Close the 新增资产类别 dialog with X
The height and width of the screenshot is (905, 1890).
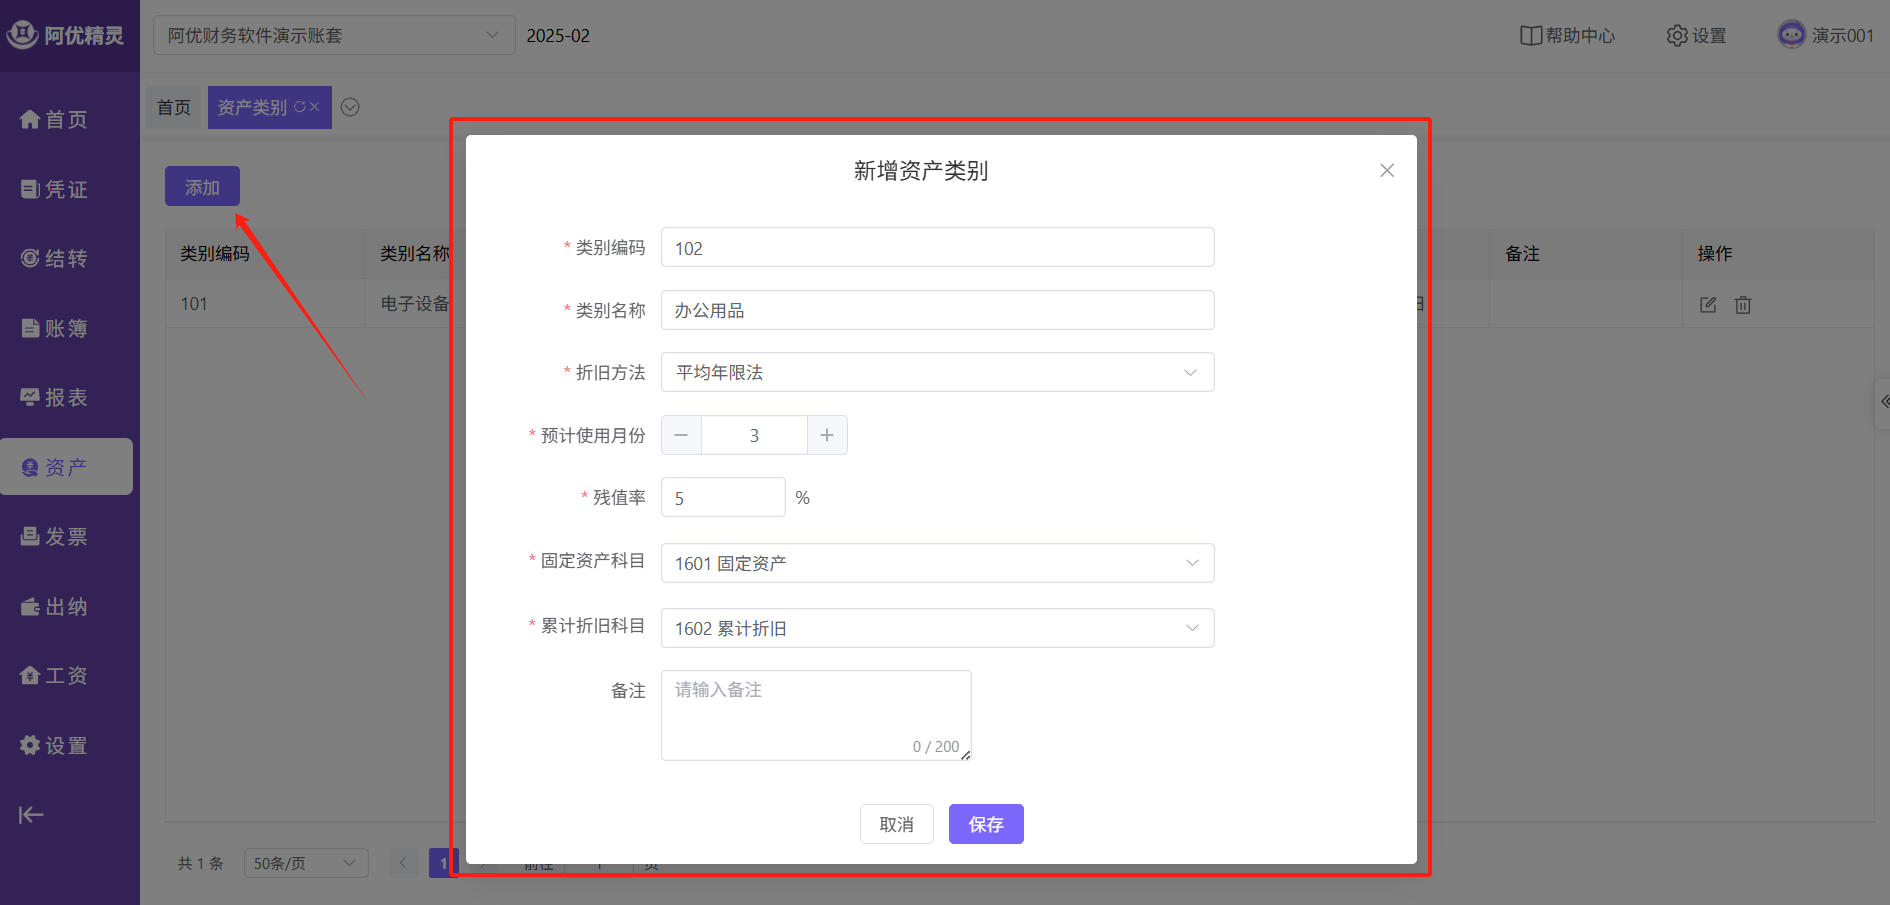(1387, 171)
